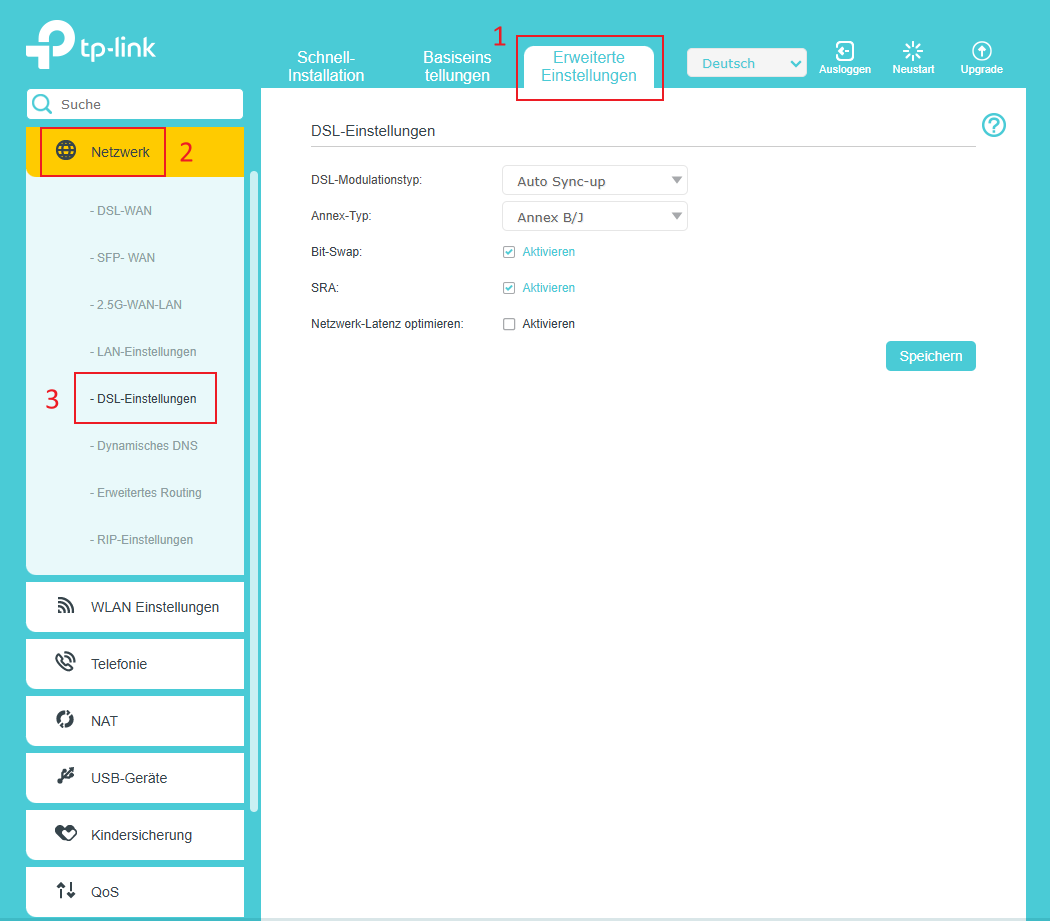The width and height of the screenshot is (1050, 921).
Task: Open the DSL-Modulationstyp dropdown
Action: (x=594, y=181)
